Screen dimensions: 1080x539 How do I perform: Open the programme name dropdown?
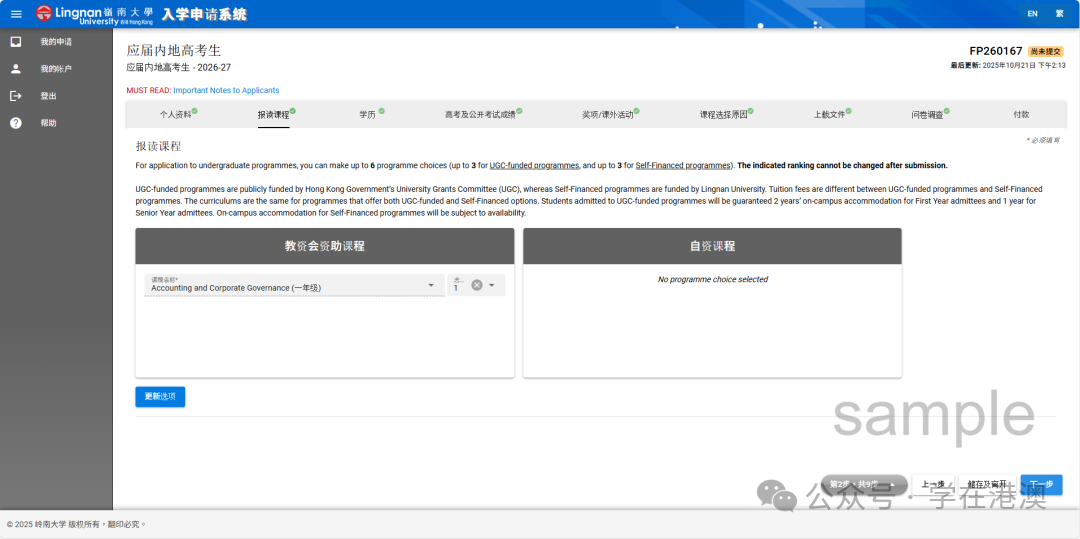click(x=431, y=285)
